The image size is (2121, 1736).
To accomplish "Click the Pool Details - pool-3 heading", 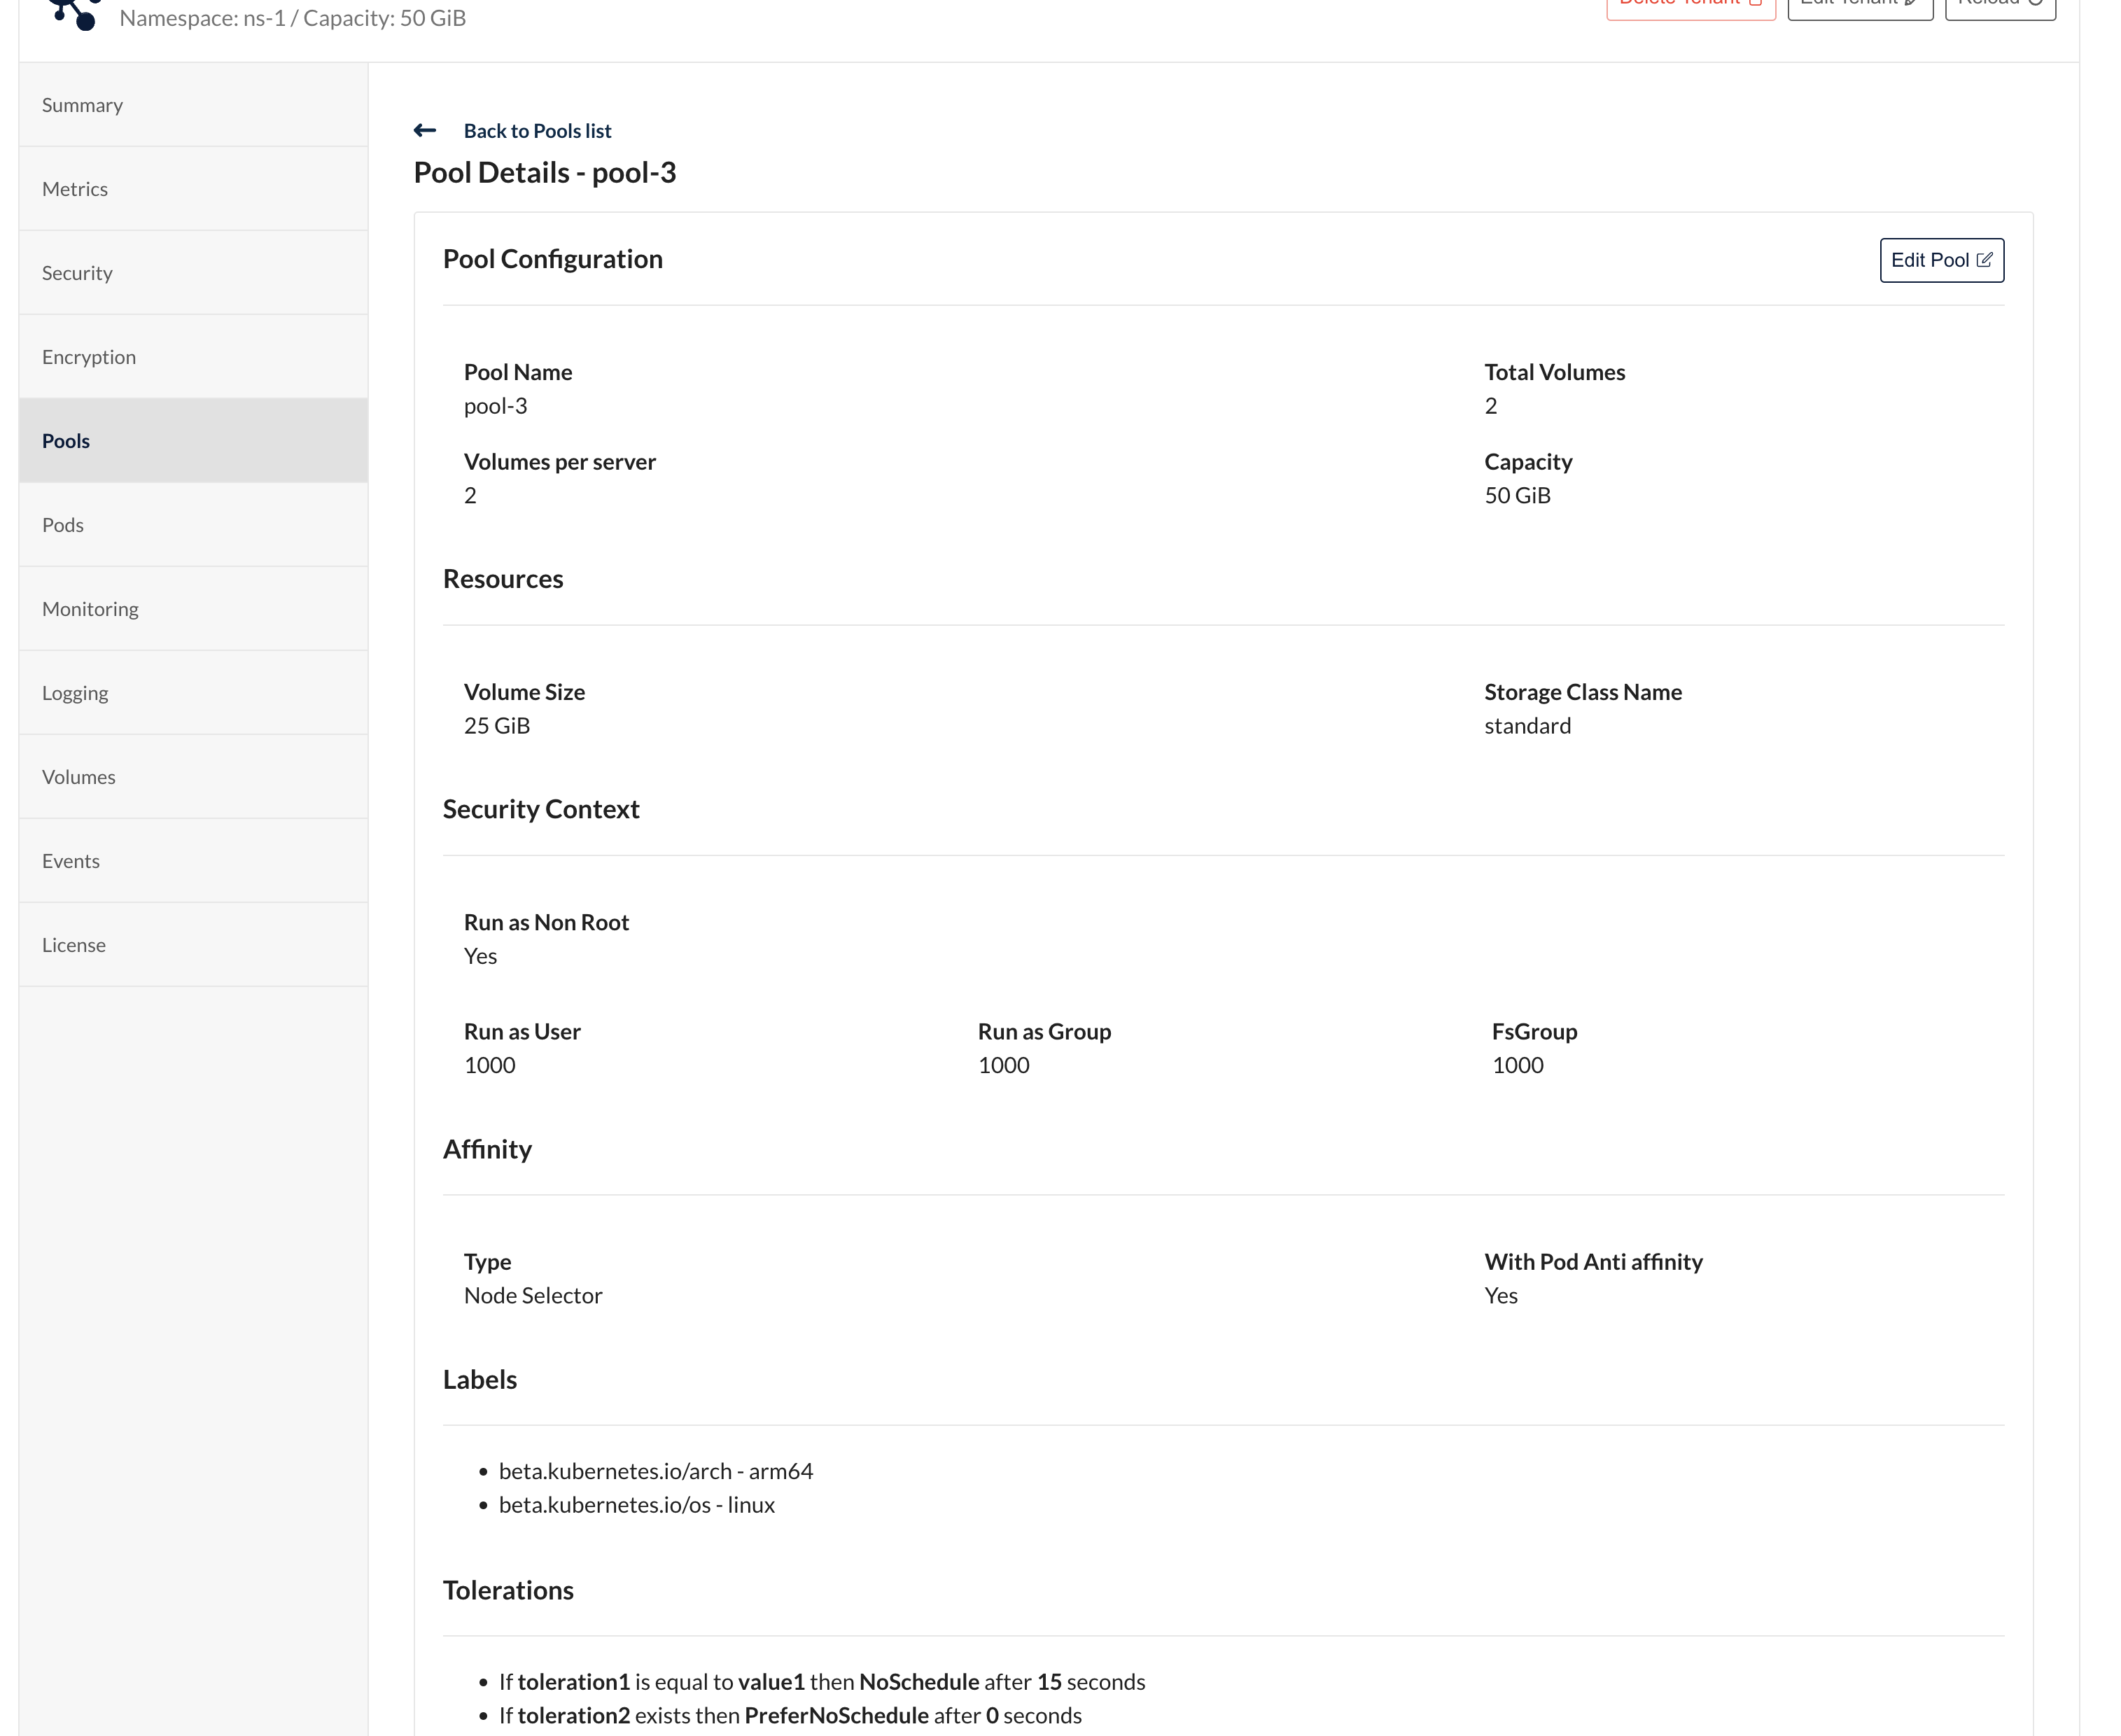I will pos(545,173).
